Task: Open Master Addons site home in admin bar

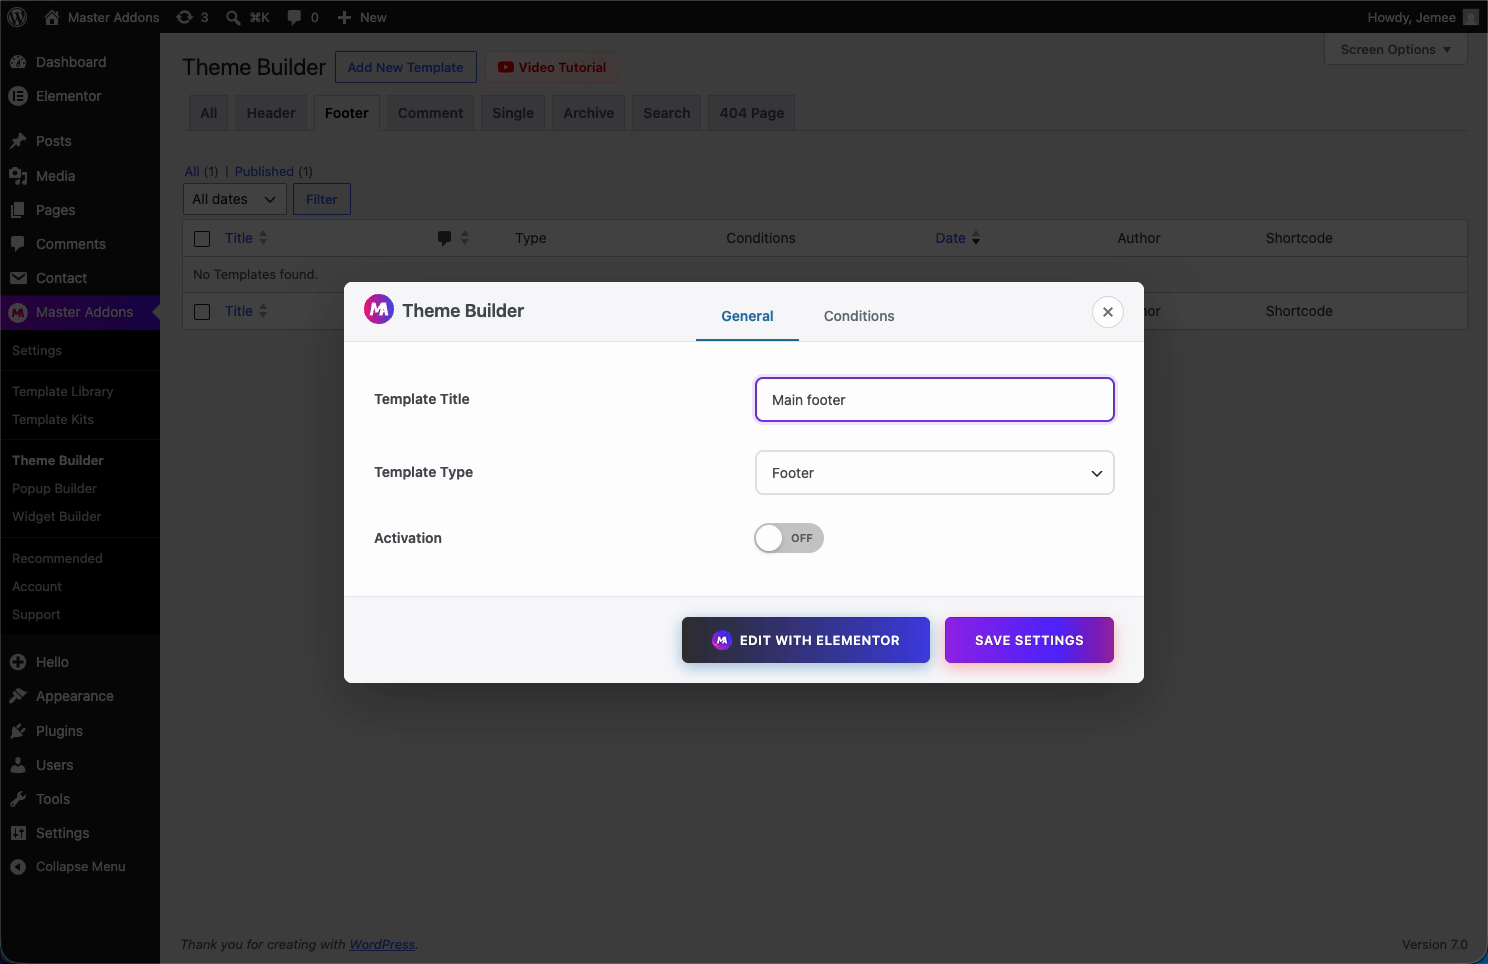Action: 102,17
